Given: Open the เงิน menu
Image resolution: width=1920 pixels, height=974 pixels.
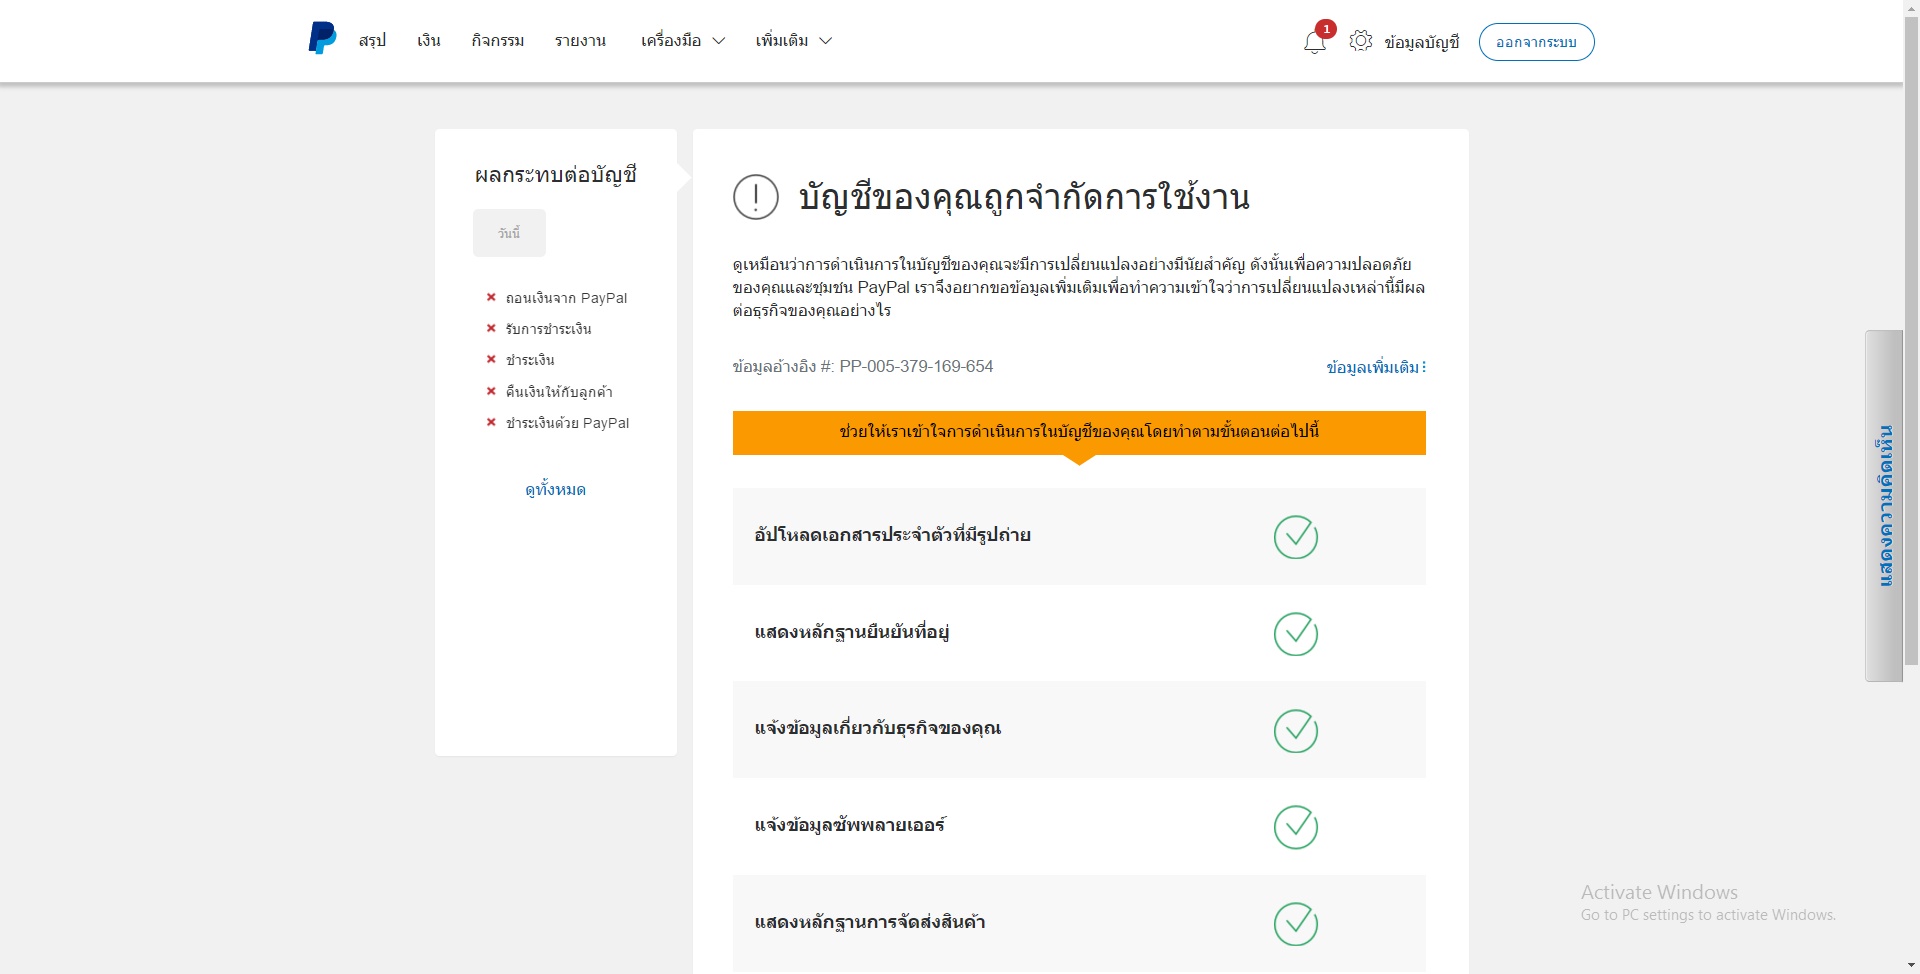Looking at the screenshot, I should click(x=429, y=41).
